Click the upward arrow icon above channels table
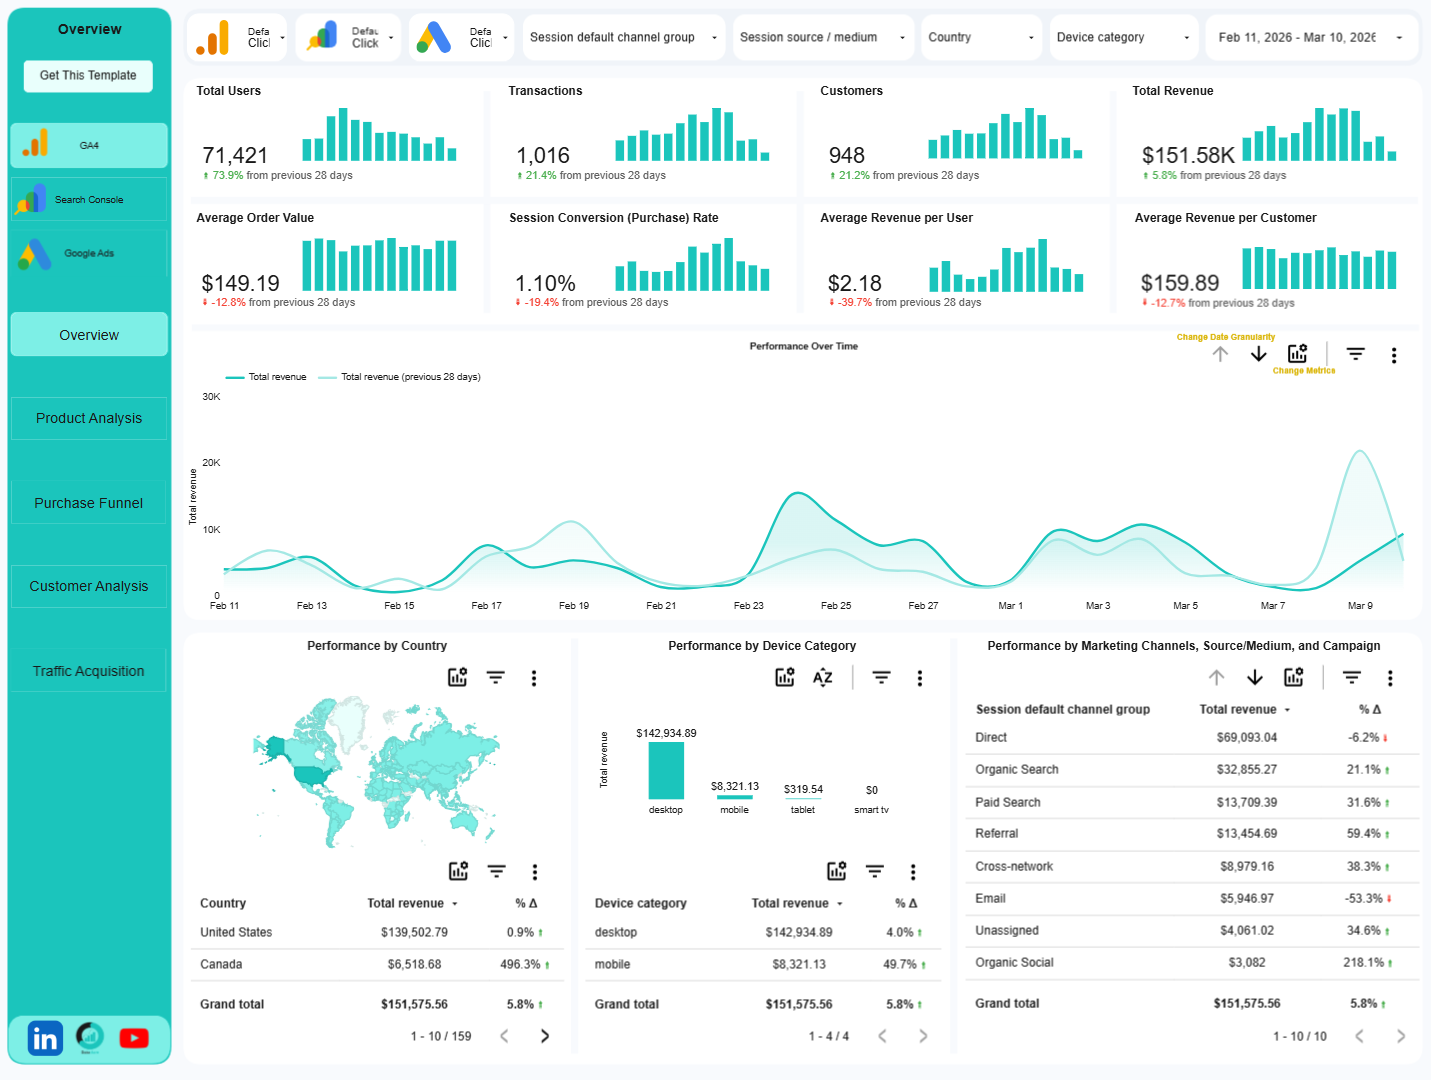Viewport: 1431px width, 1080px height. (x=1217, y=677)
